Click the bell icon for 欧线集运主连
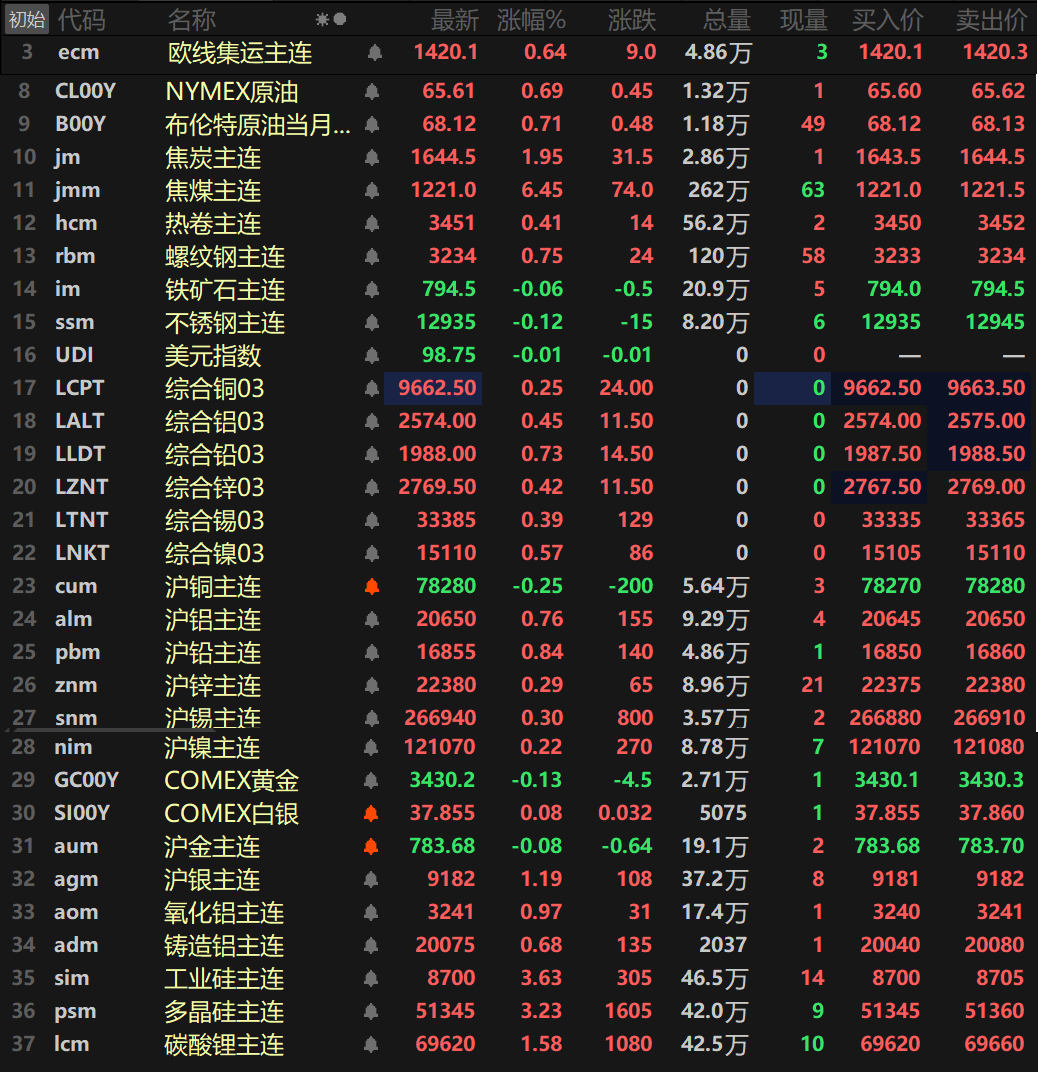This screenshot has height=1072, width=1038. (x=374, y=53)
